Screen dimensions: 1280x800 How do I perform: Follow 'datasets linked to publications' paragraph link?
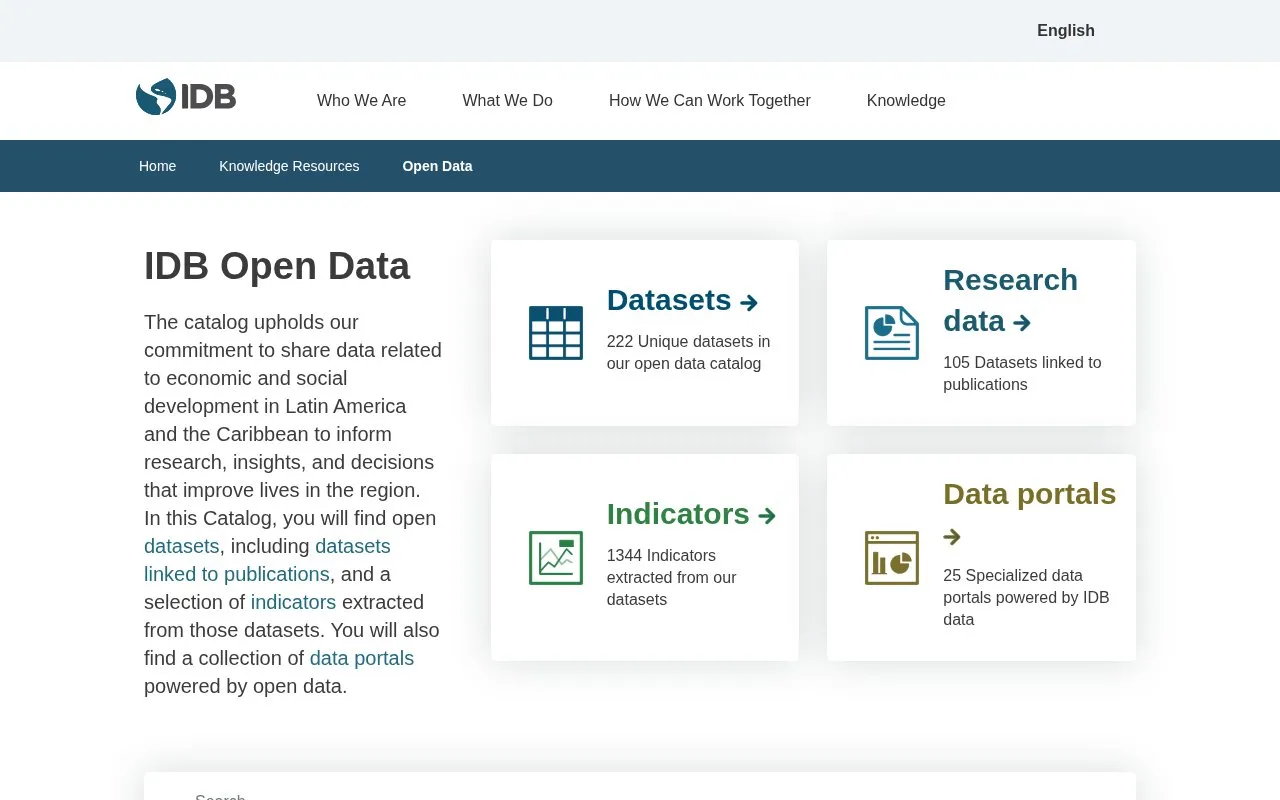pyautogui.click(x=267, y=560)
